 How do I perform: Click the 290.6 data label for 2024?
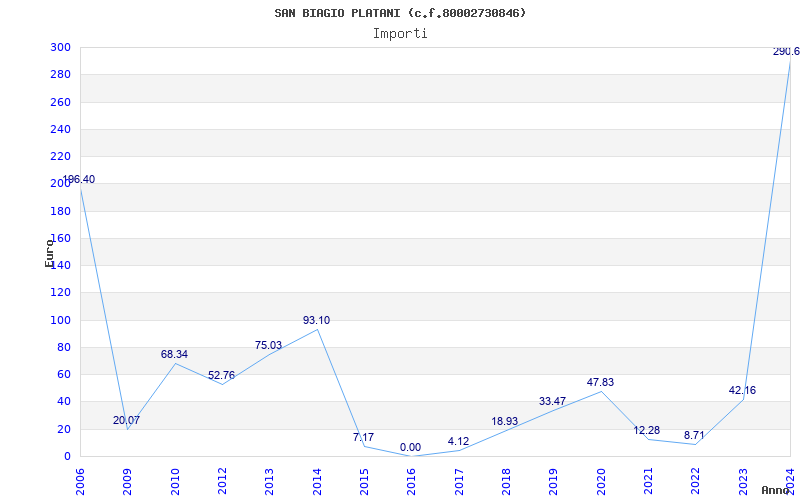tap(786, 52)
